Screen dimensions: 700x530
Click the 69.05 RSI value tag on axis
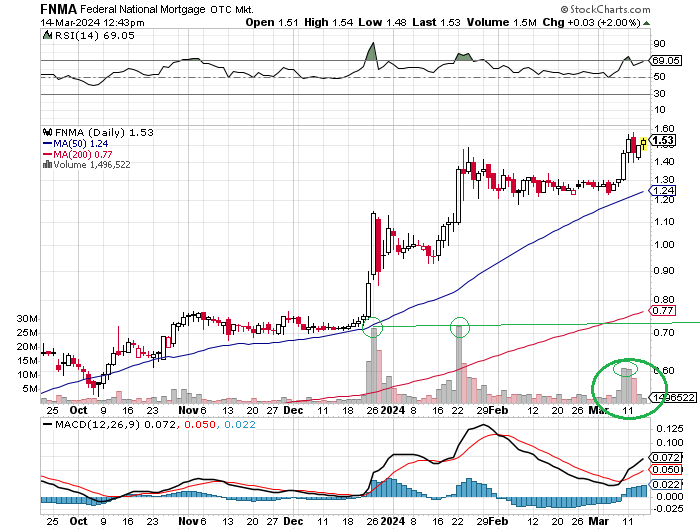[665, 60]
